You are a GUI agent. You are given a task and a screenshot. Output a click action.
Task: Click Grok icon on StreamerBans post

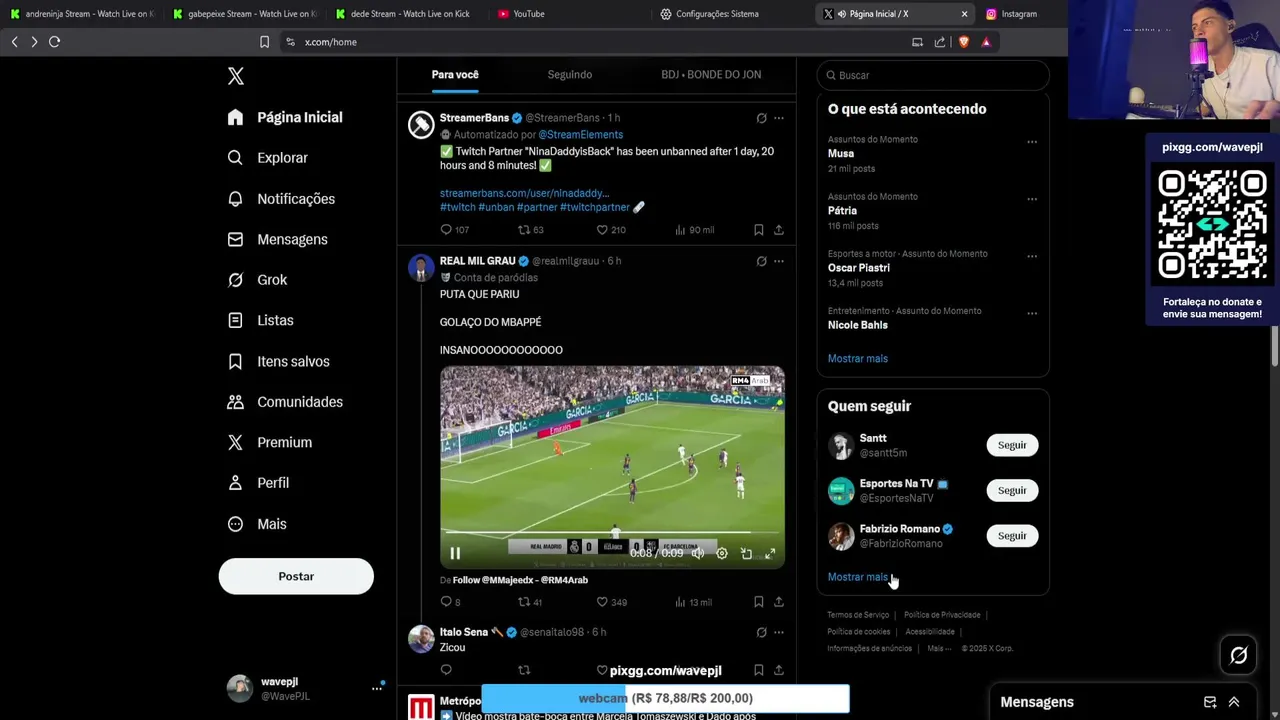click(x=761, y=118)
